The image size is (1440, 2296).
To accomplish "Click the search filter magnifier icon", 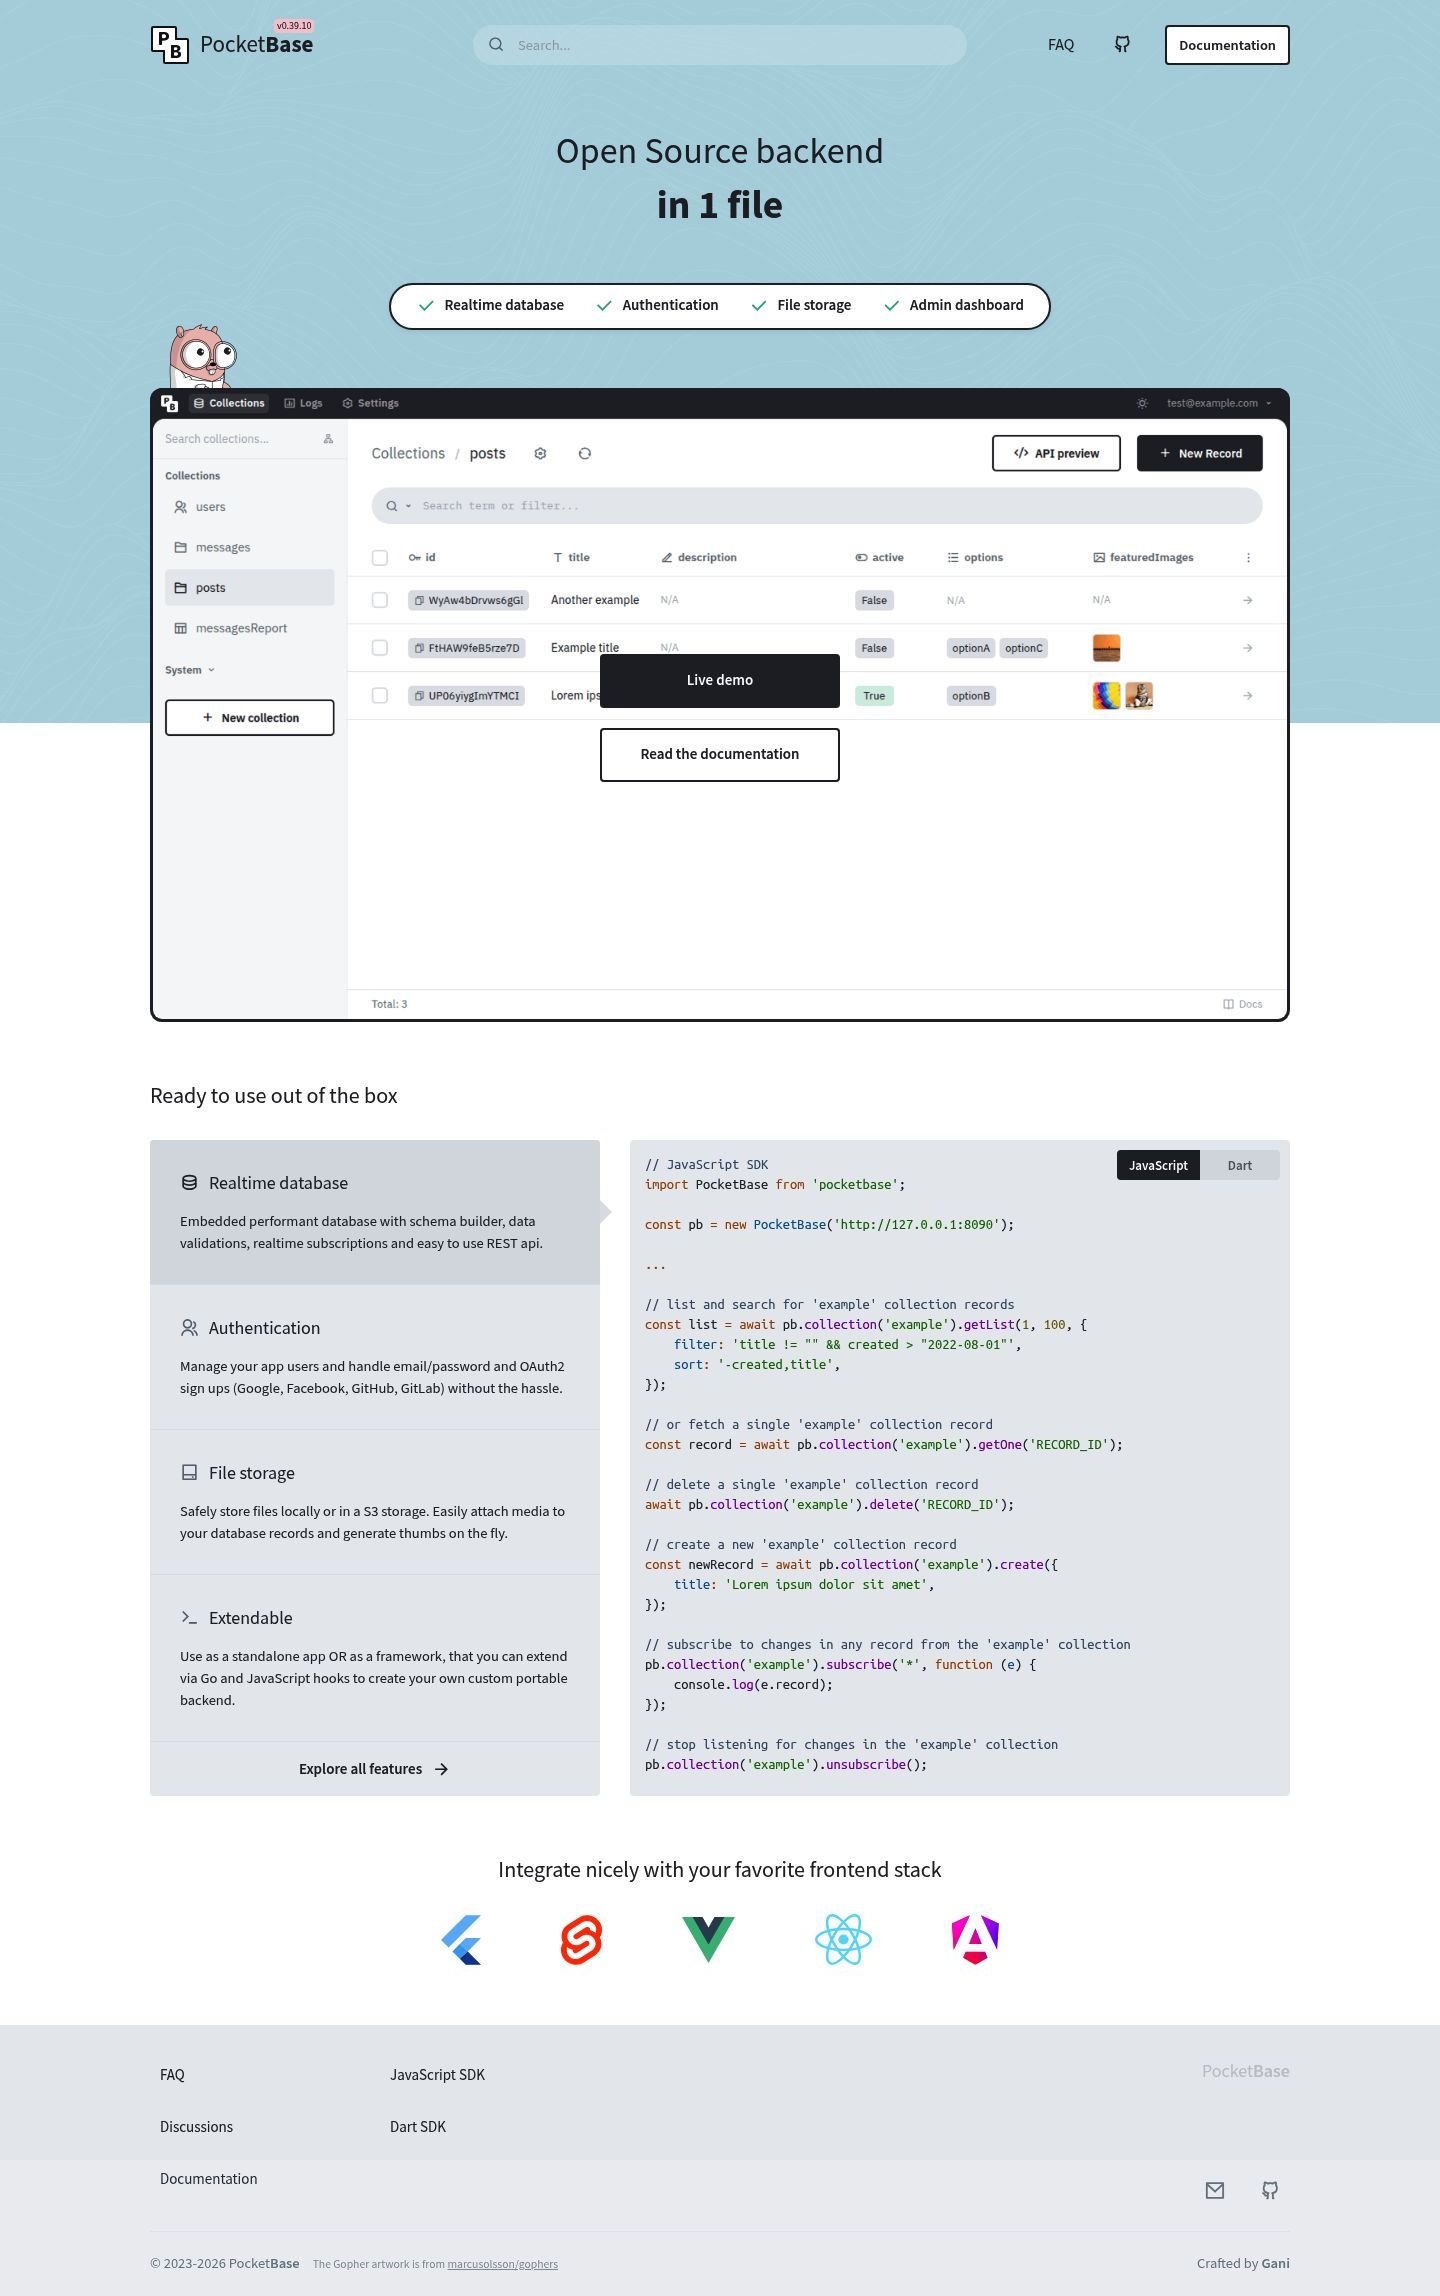I will (x=392, y=506).
